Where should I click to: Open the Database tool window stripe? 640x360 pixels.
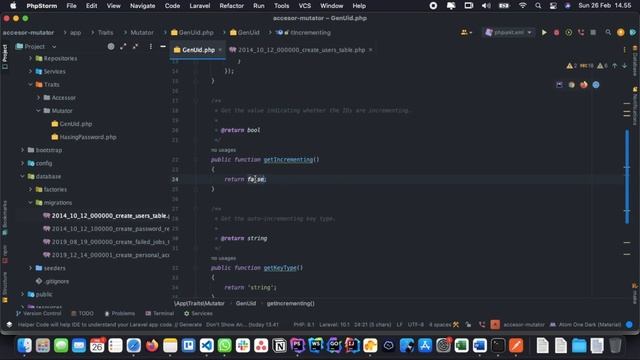coord(635,60)
